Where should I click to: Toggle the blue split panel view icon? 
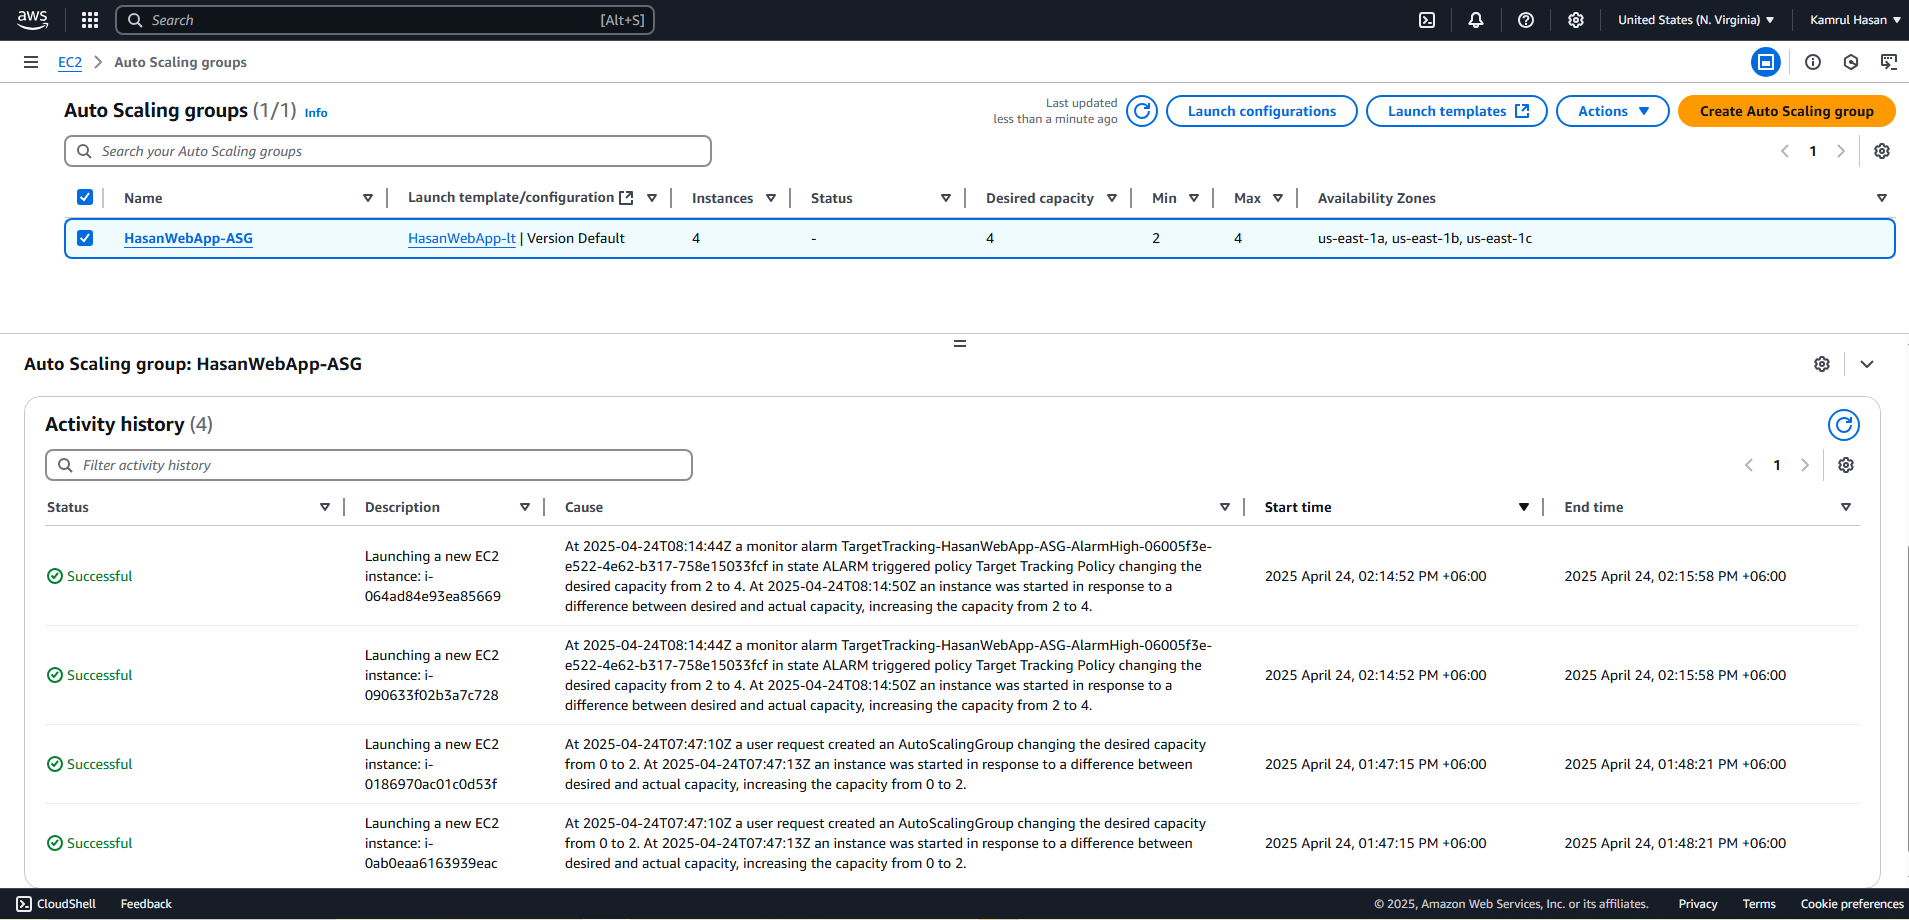(x=1766, y=62)
